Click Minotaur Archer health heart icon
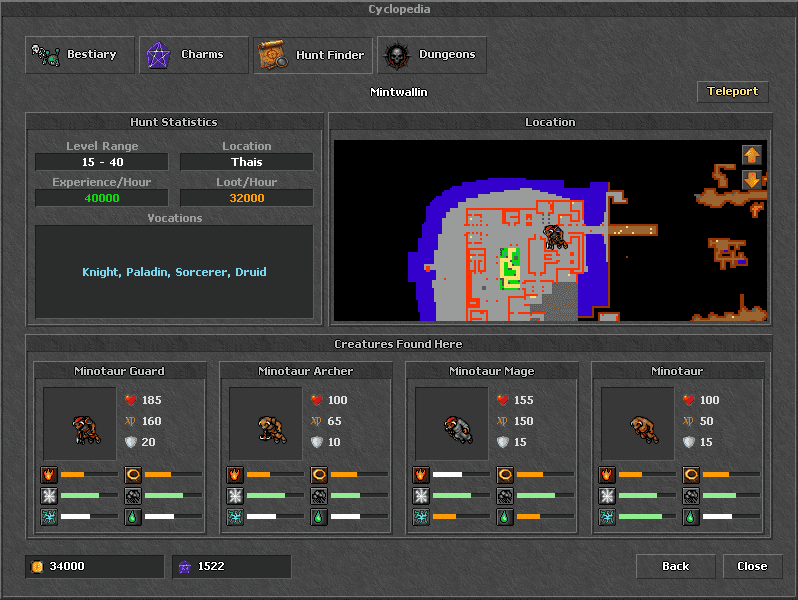798x600 pixels. tap(317, 400)
